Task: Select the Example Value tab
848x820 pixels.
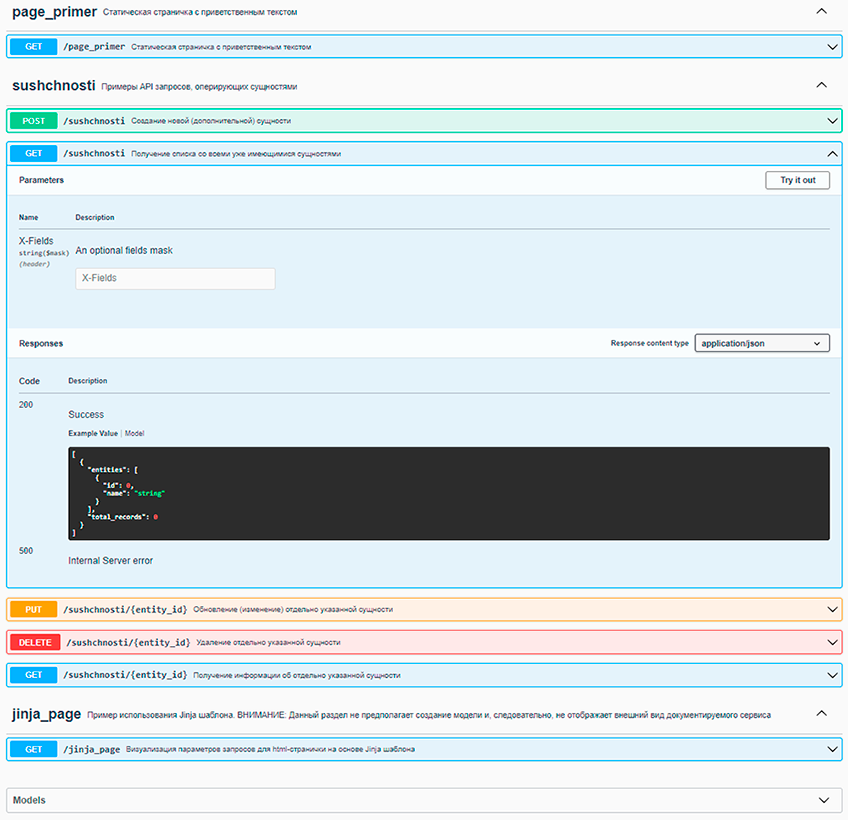Action: tap(93, 434)
